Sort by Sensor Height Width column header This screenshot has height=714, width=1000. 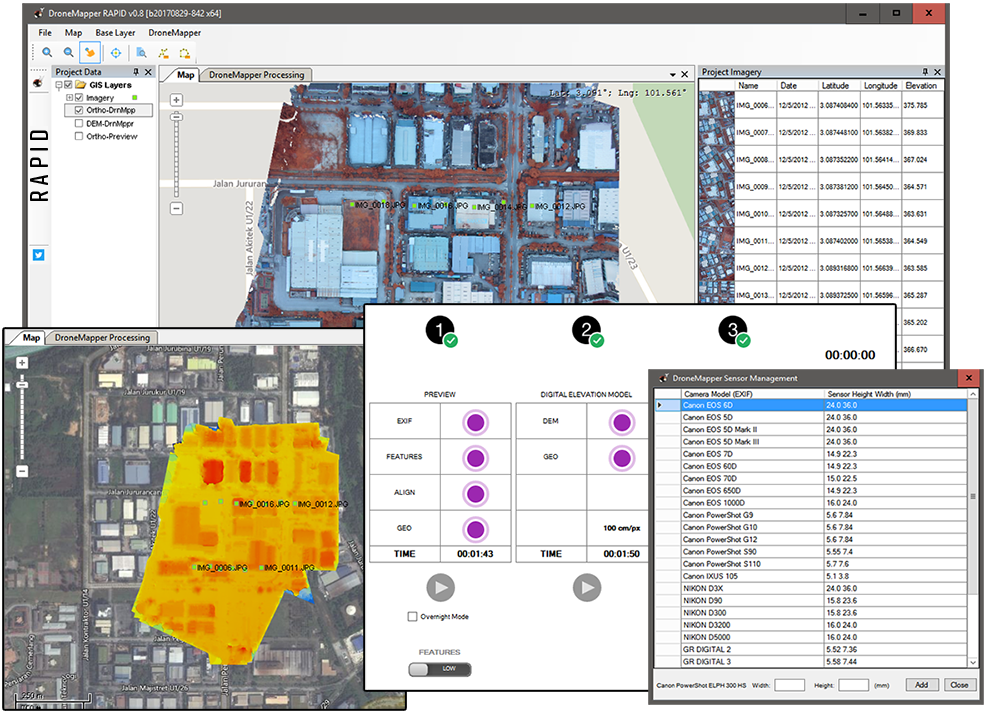click(895, 394)
